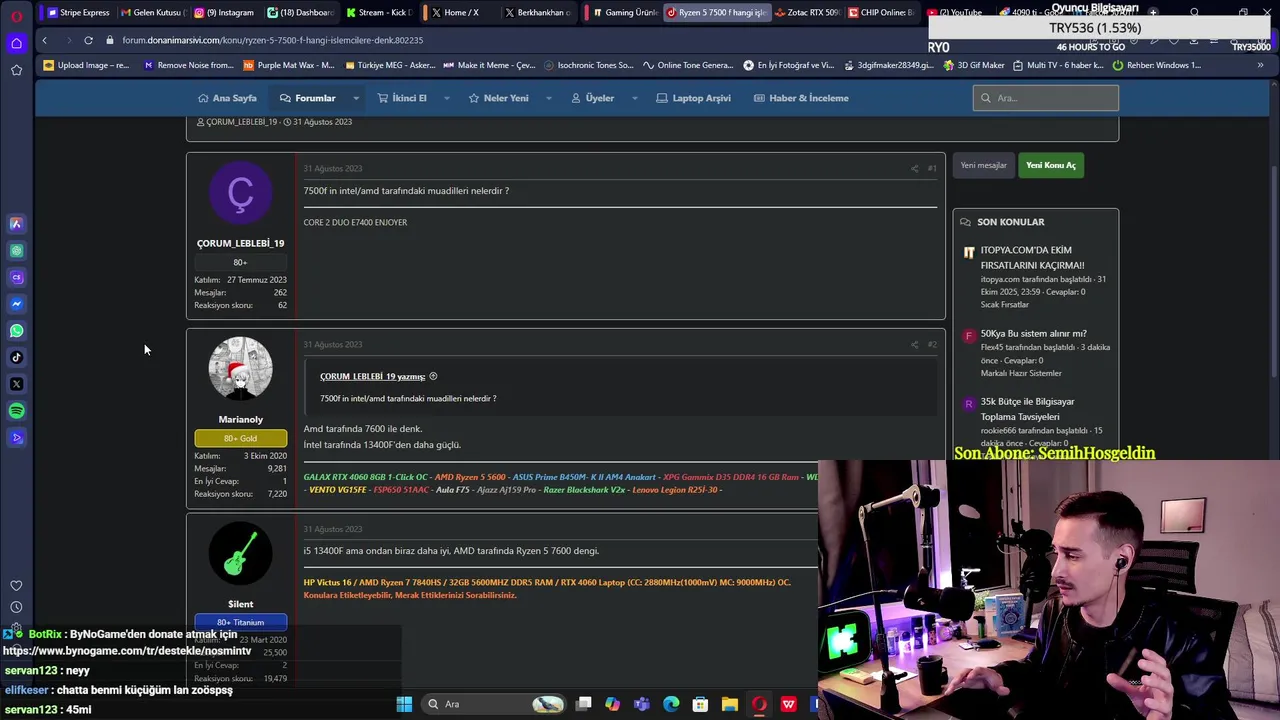Open Silent profile name link

[x=240, y=604]
